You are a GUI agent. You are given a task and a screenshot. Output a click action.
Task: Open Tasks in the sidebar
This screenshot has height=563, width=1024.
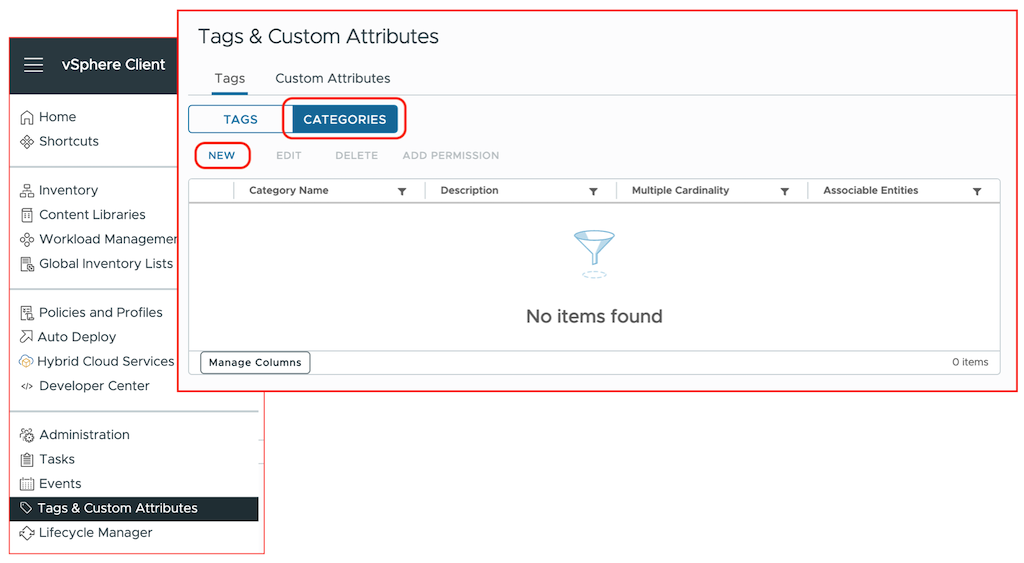(57, 459)
